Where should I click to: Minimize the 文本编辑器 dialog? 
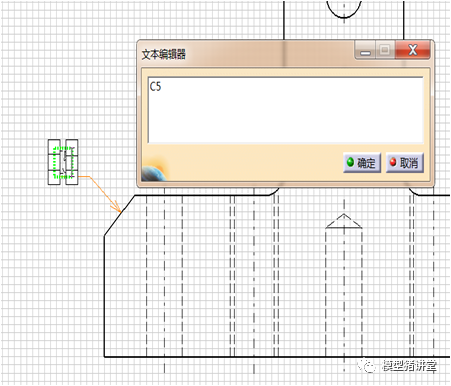click(x=366, y=50)
